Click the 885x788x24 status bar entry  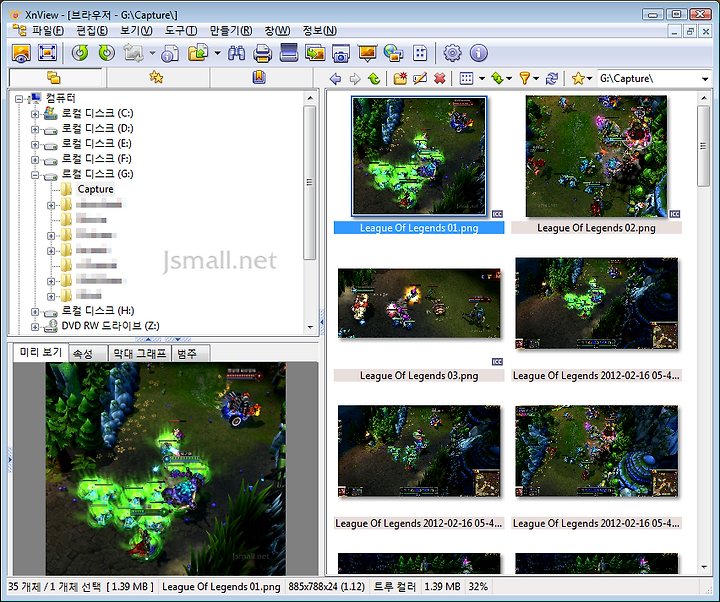pos(326,587)
